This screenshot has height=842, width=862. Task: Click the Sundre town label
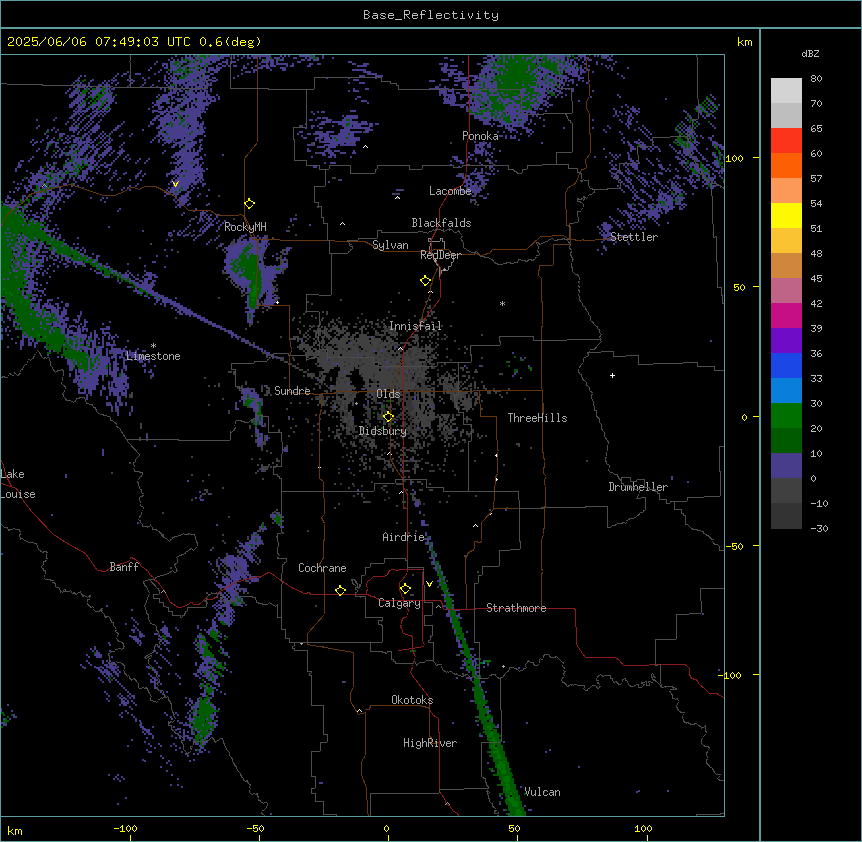pyautogui.click(x=292, y=391)
